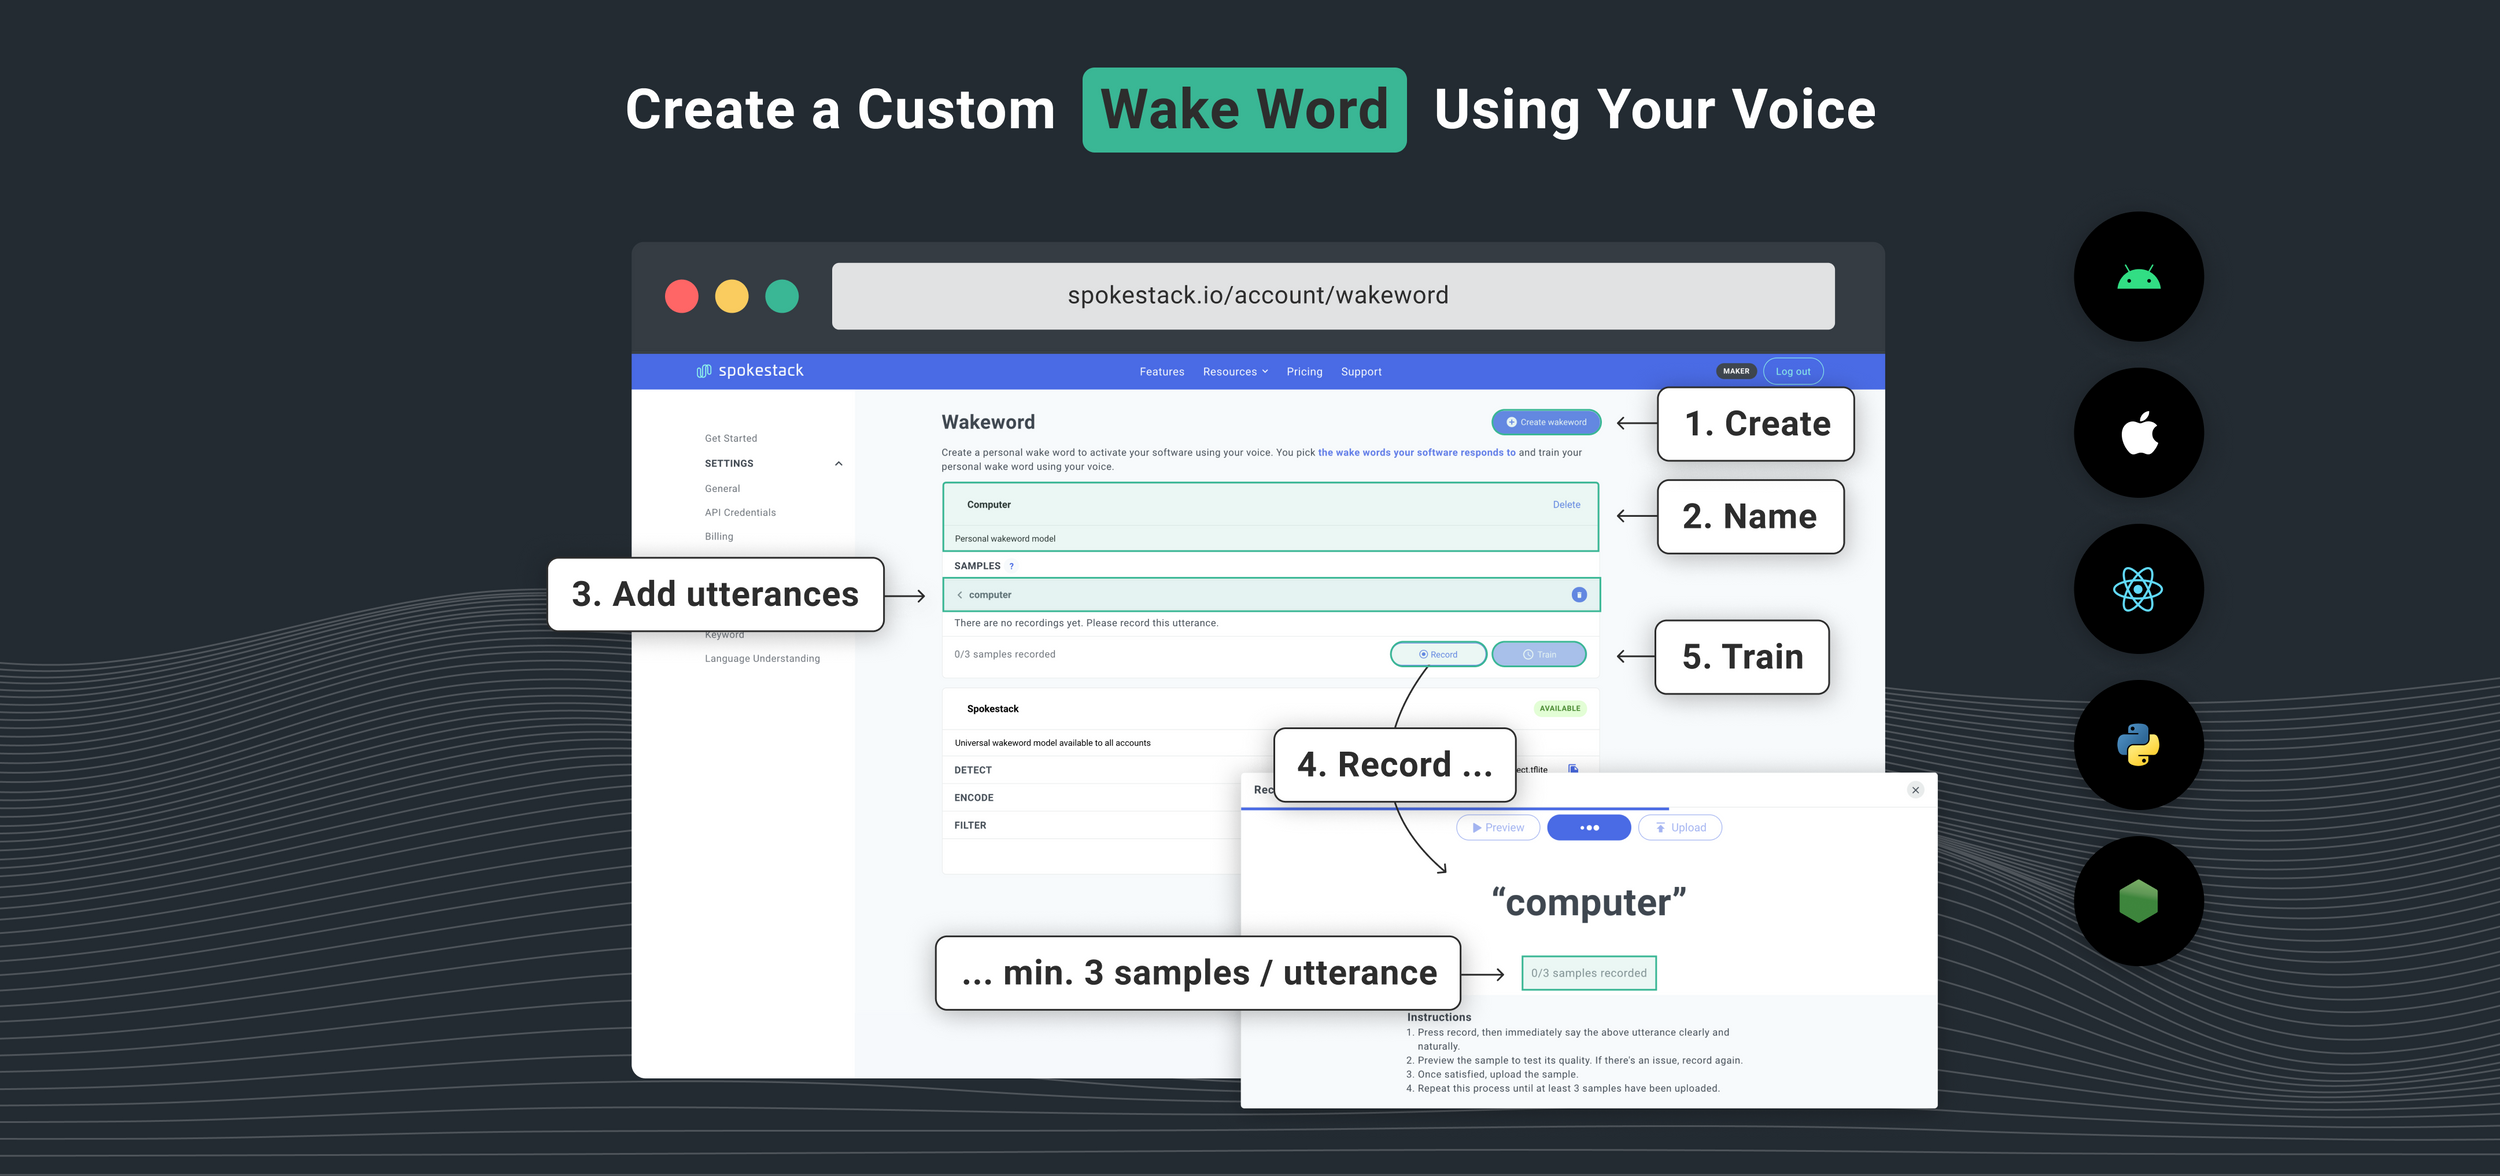Click the "computer" utterance prompt in dialog
This screenshot has width=2500, height=1176.
[1589, 903]
